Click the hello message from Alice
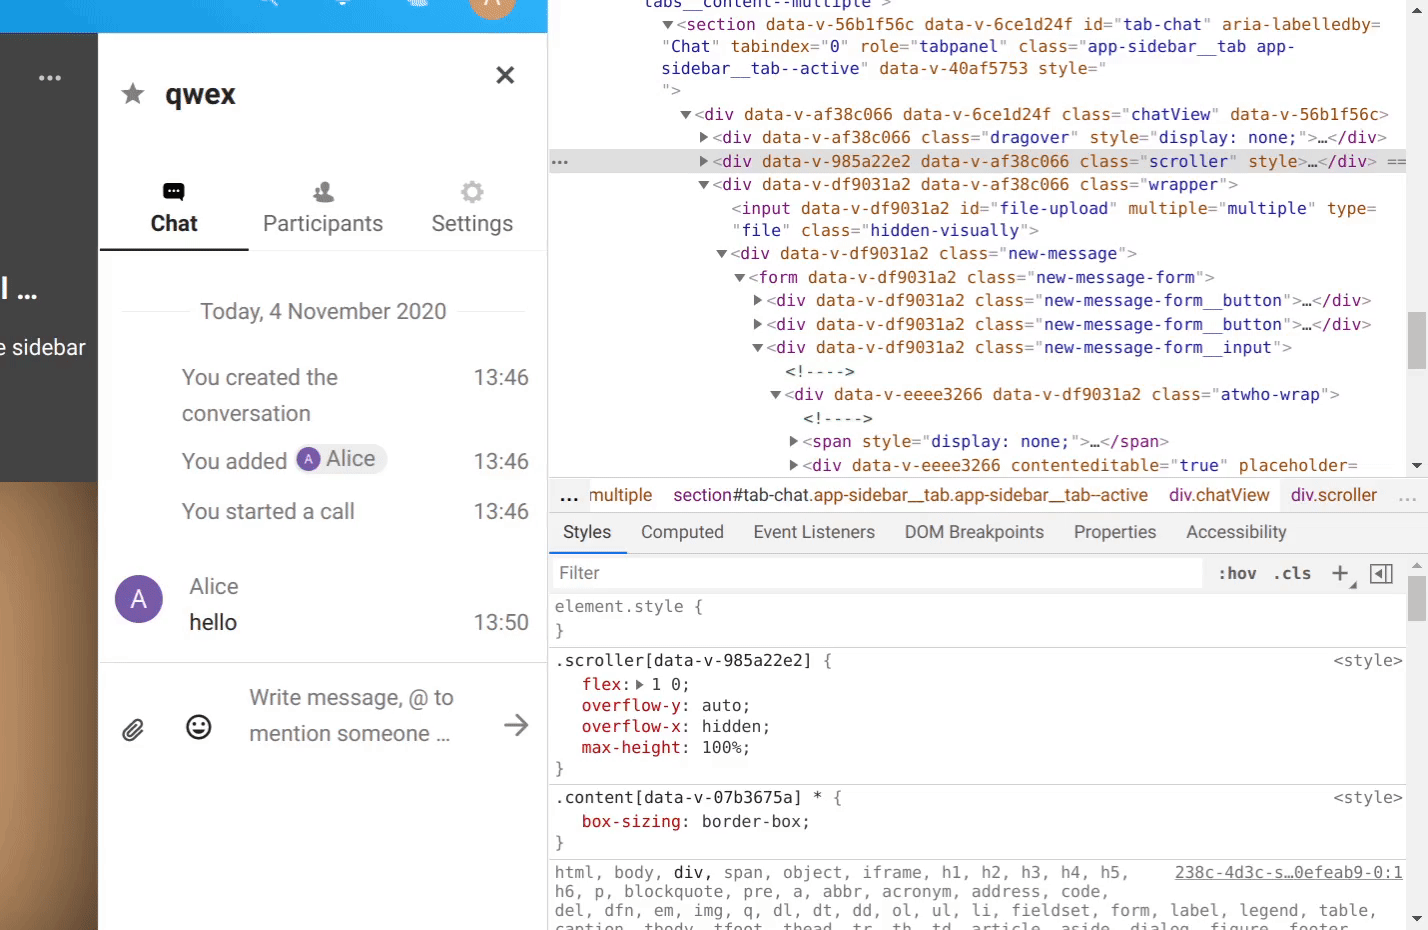Screen dimensions: 1428x930 pyautogui.click(x=213, y=623)
